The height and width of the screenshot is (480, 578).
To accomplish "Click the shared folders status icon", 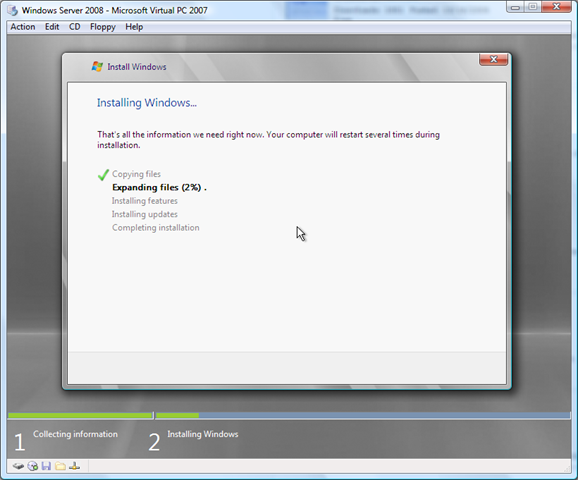I will 60,466.
